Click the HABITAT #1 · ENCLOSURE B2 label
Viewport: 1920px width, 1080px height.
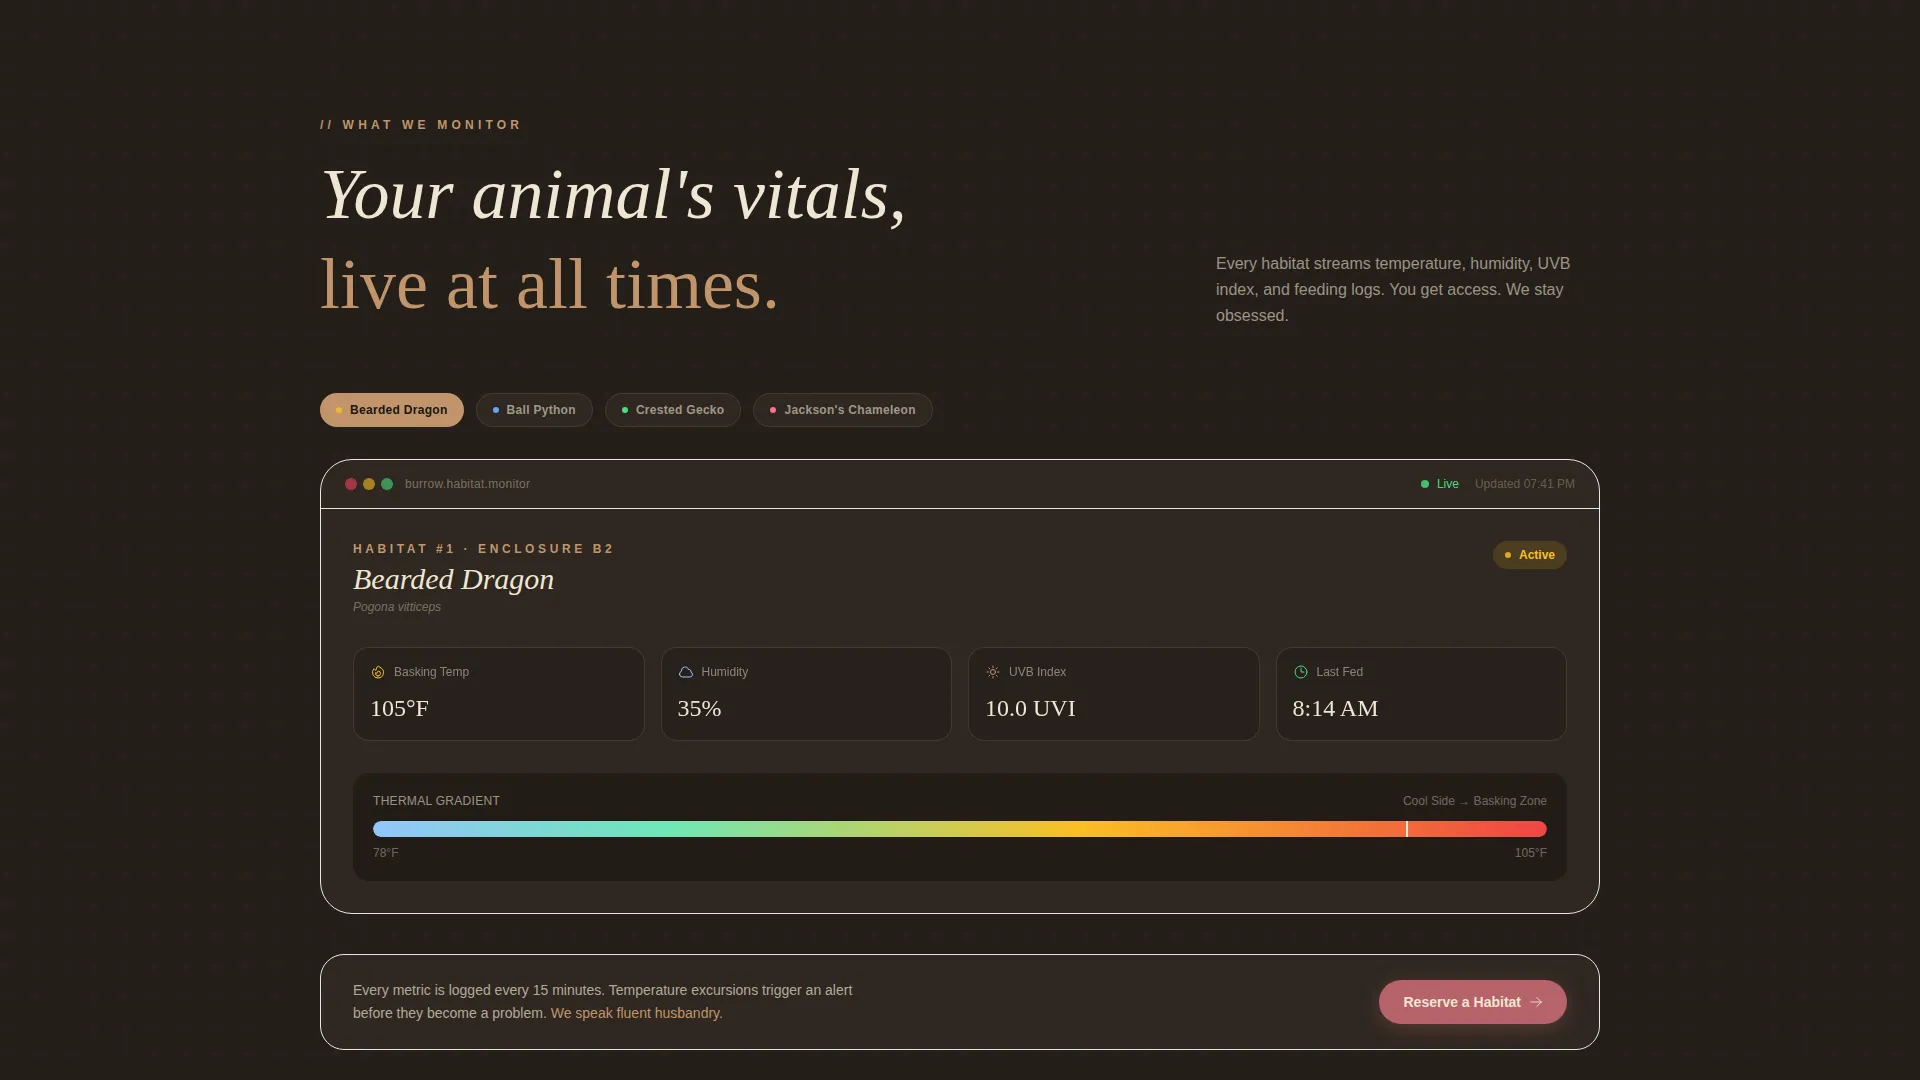pos(483,549)
